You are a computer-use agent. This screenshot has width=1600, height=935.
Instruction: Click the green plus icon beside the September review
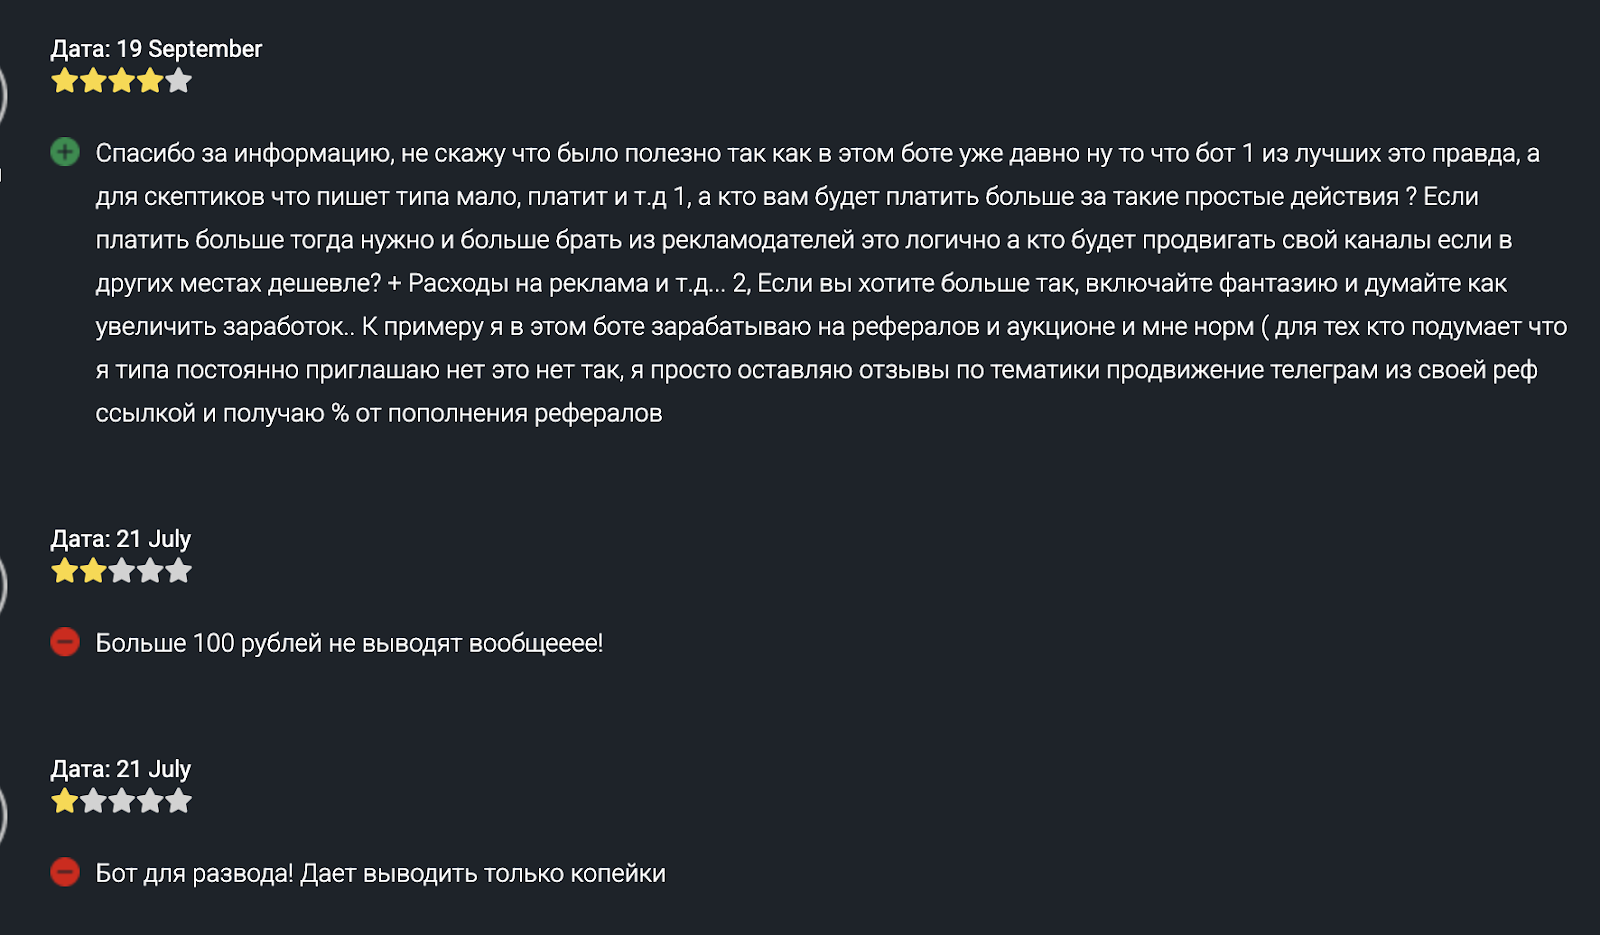[65, 152]
